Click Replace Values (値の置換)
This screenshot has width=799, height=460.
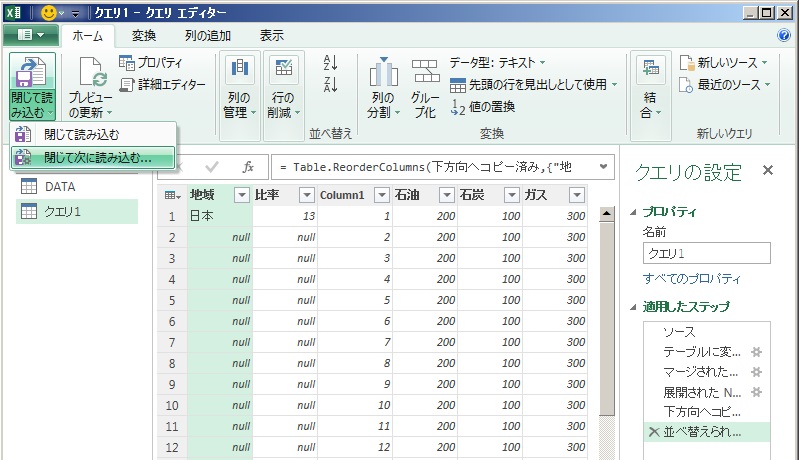(x=483, y=107)
